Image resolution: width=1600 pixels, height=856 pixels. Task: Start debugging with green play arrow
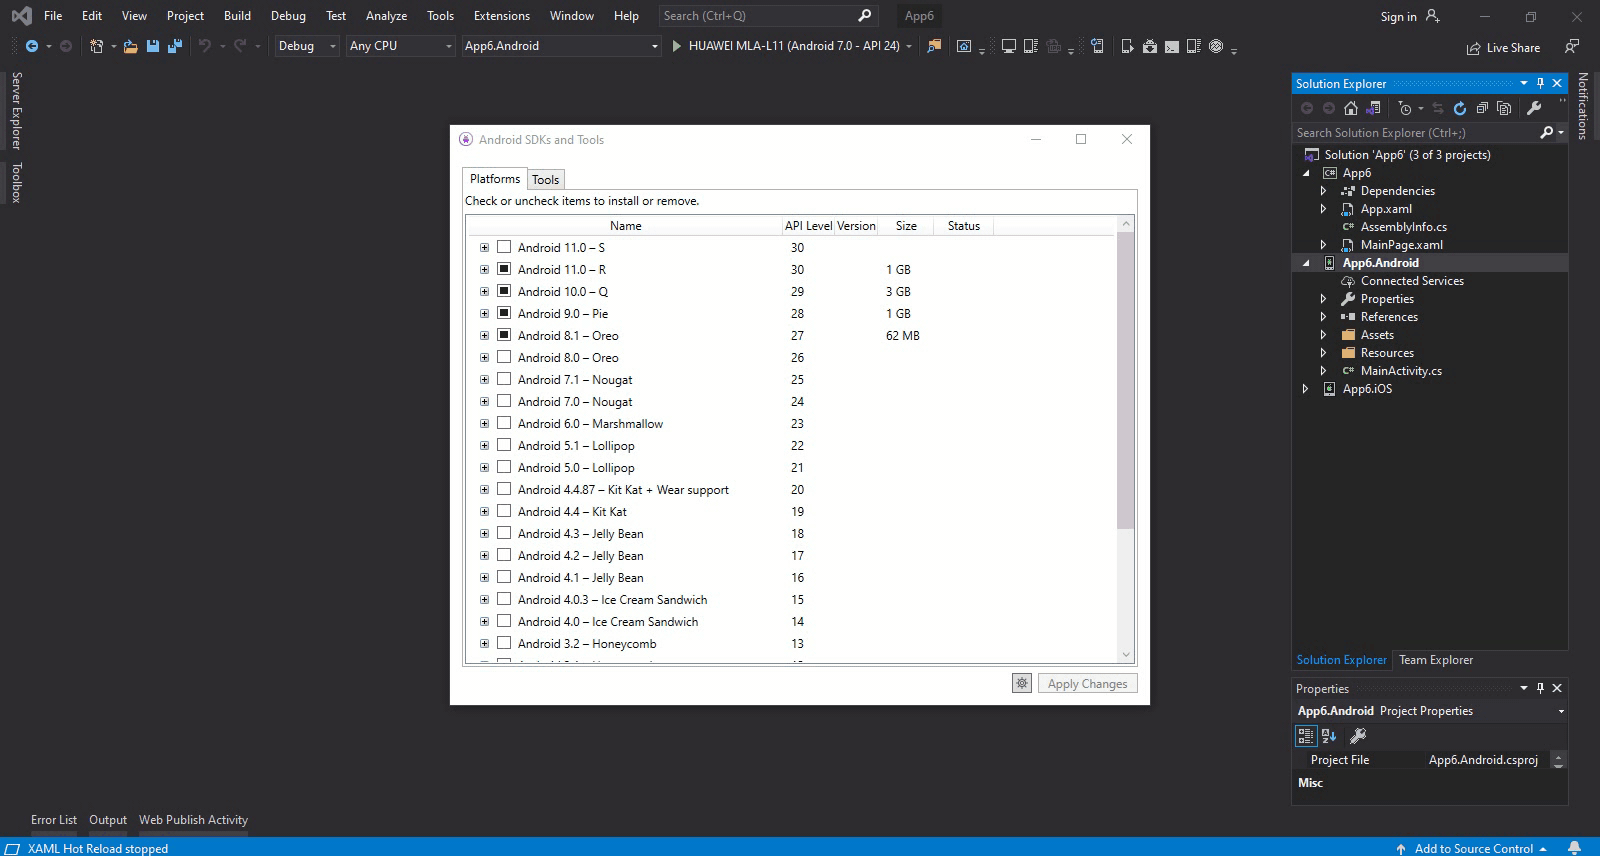pyautogui.click(x=677, y=46)
